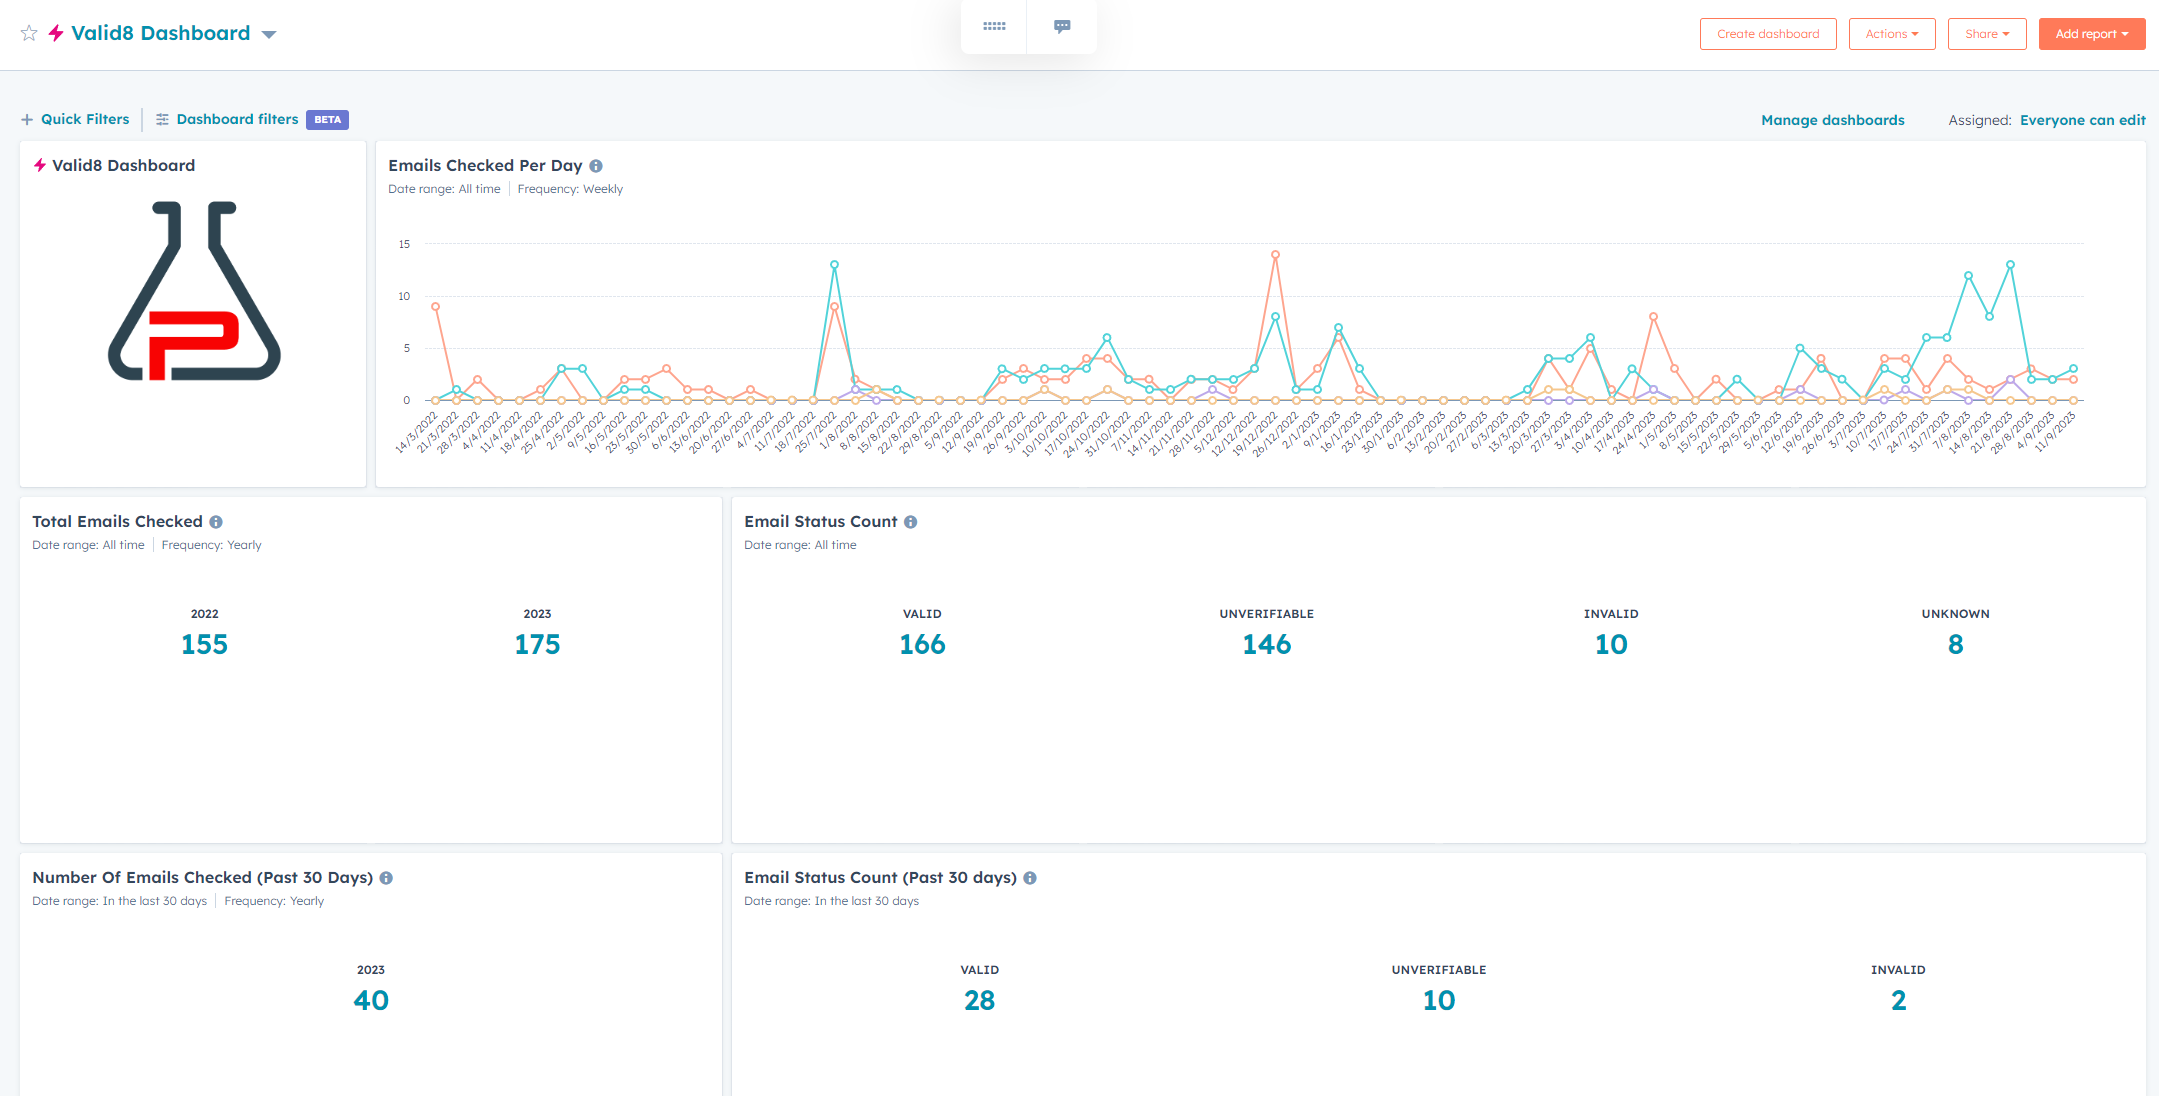The width and height of the screenshot is (2159, 1096).
Task: Click info icon beside Email Status Count
Action: (x=911, y=522)
